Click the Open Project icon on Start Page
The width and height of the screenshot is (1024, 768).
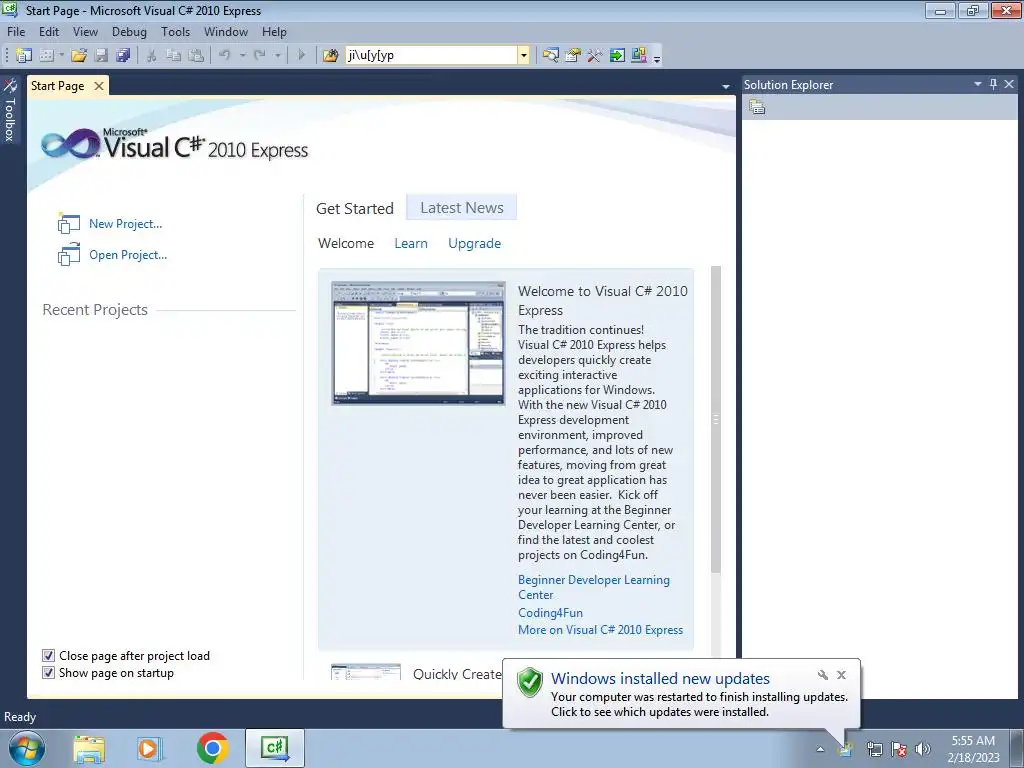point(69,255)
